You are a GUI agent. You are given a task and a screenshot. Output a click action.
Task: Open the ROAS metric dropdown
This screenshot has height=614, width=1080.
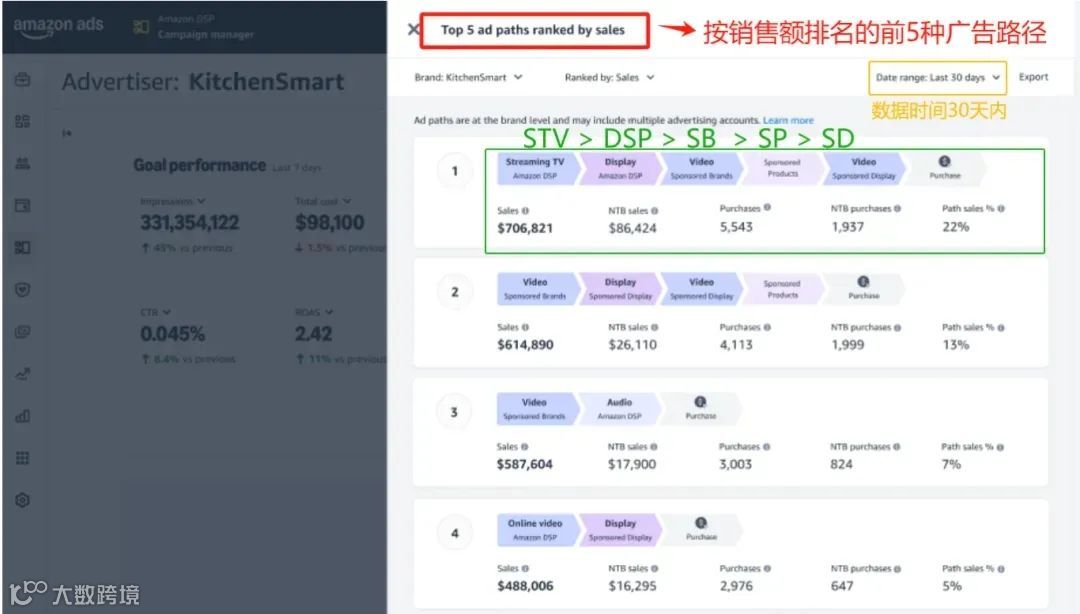click(x=314, y=312)
